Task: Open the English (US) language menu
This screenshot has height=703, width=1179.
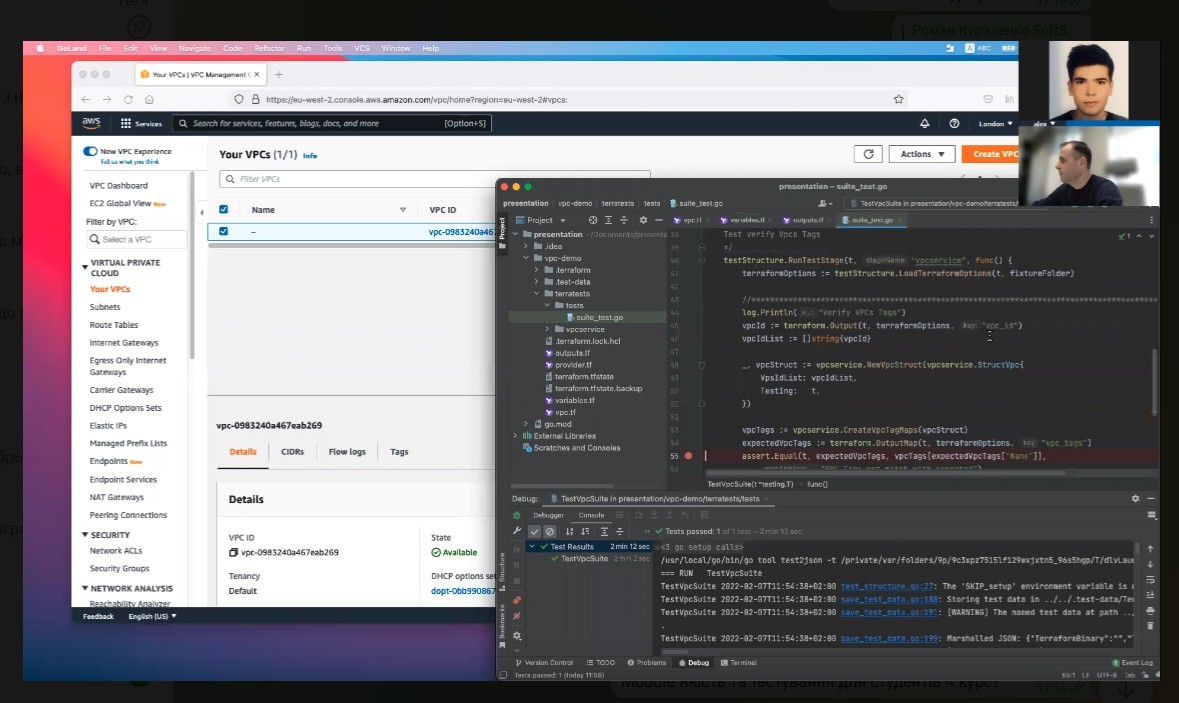Action: point(153,617)
